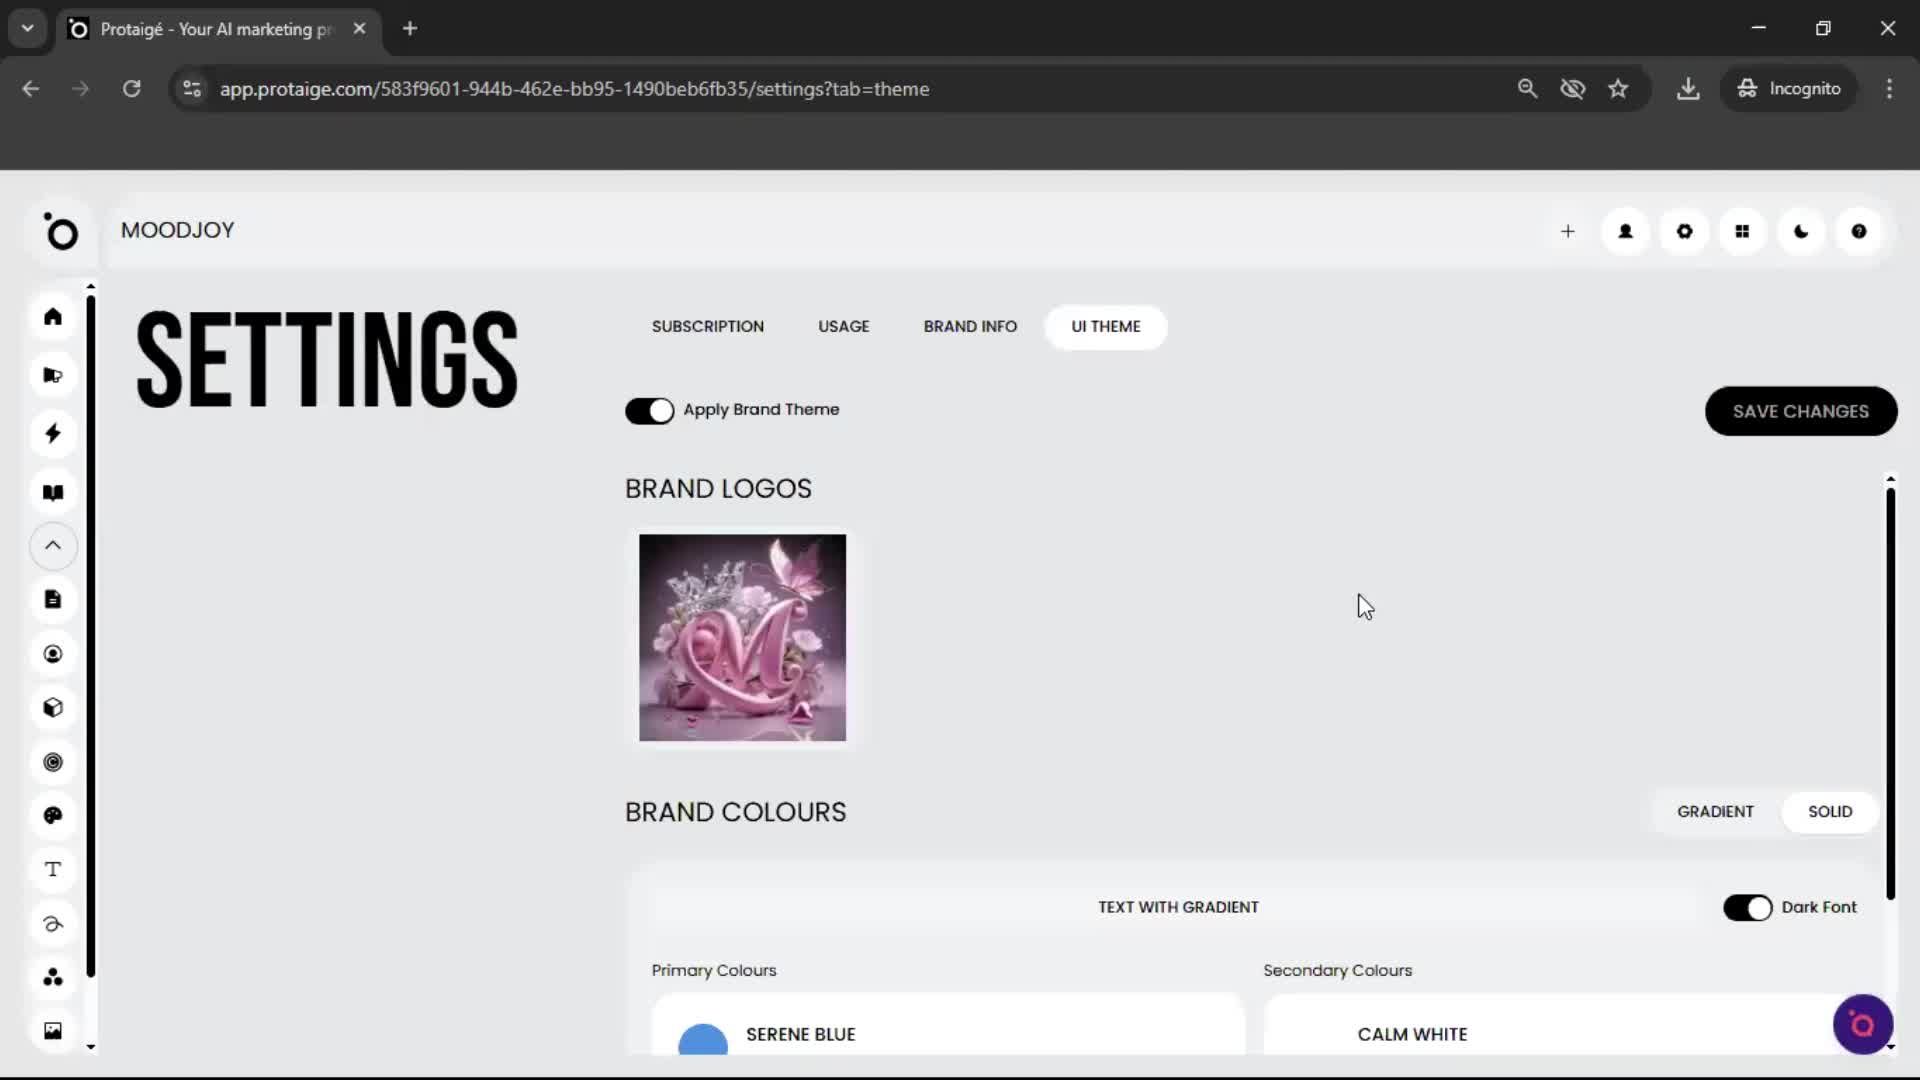Switch to the Subscription tab

click(x=707, y=326)
